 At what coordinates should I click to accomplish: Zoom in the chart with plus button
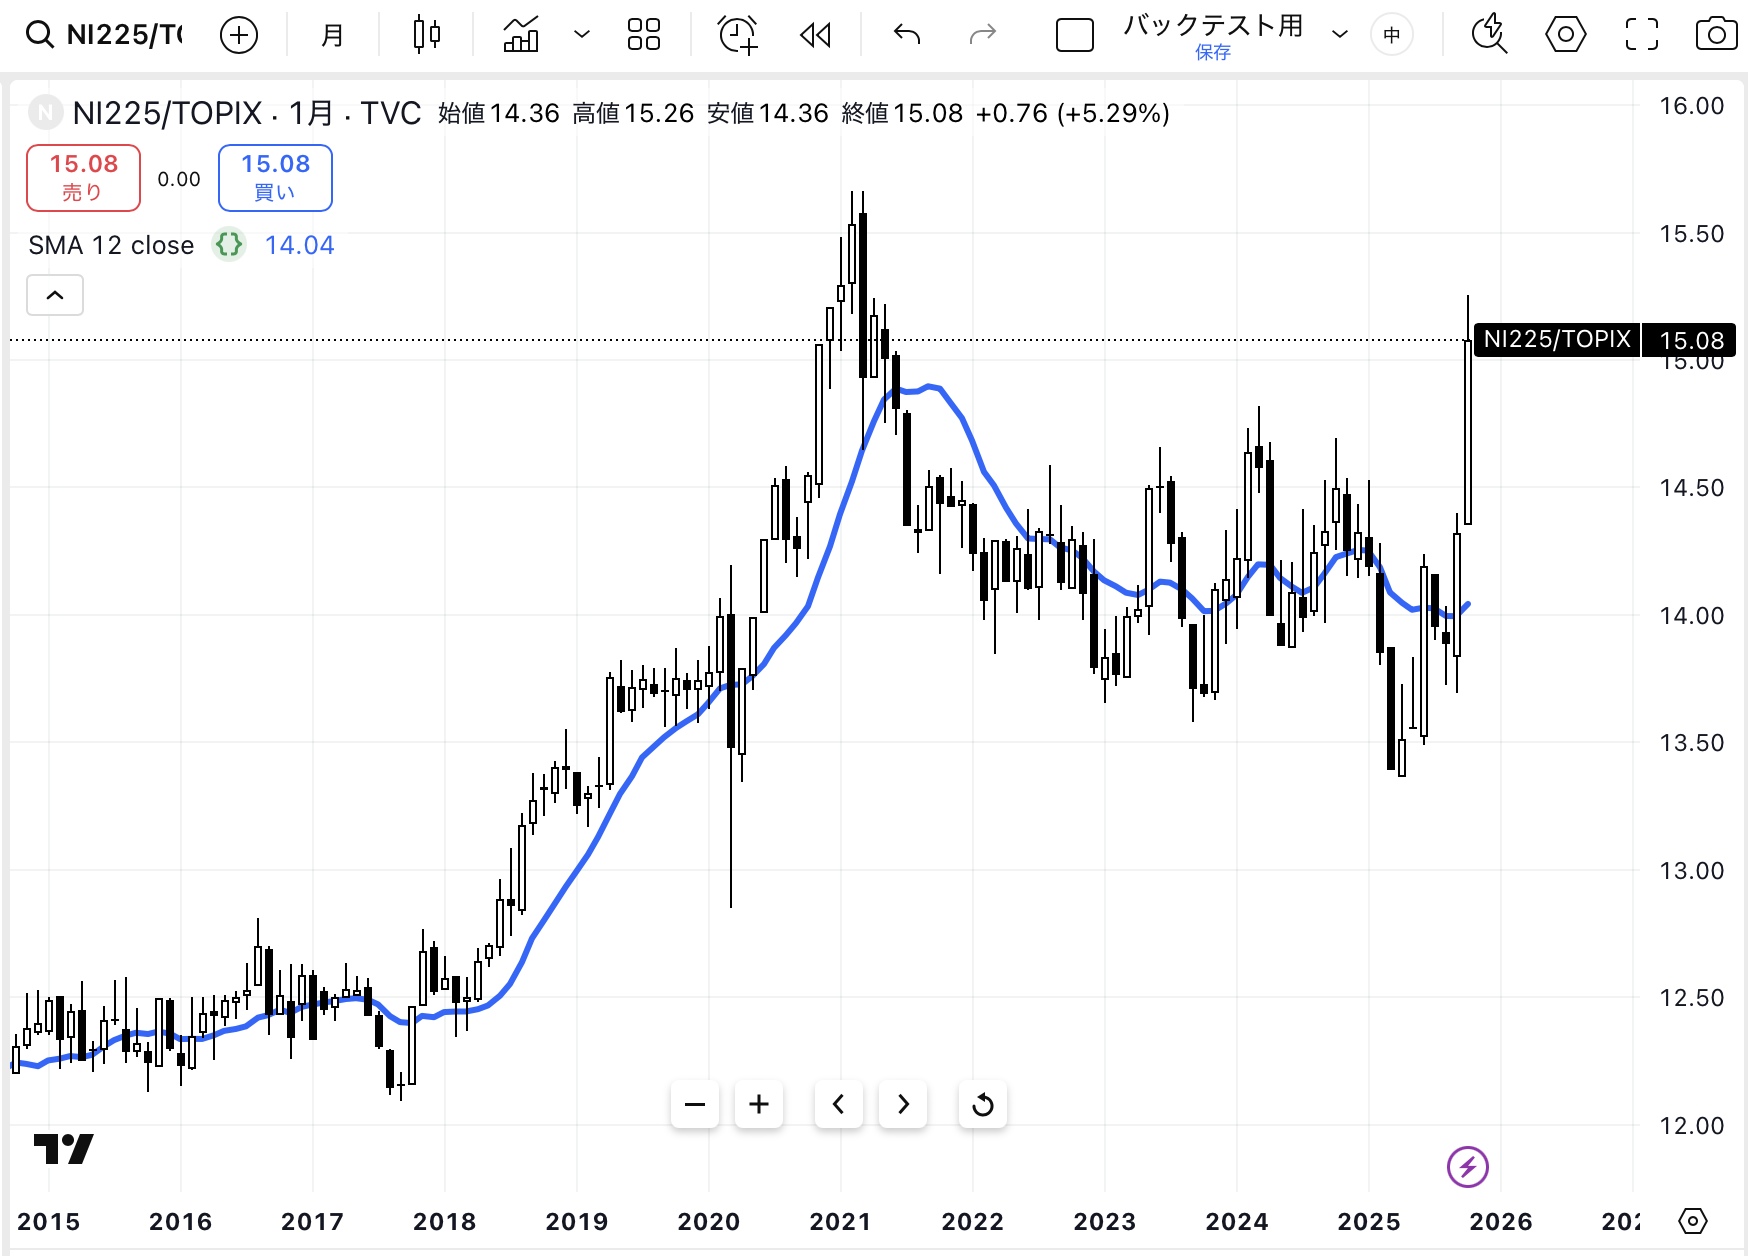(x=759, y=1104)
